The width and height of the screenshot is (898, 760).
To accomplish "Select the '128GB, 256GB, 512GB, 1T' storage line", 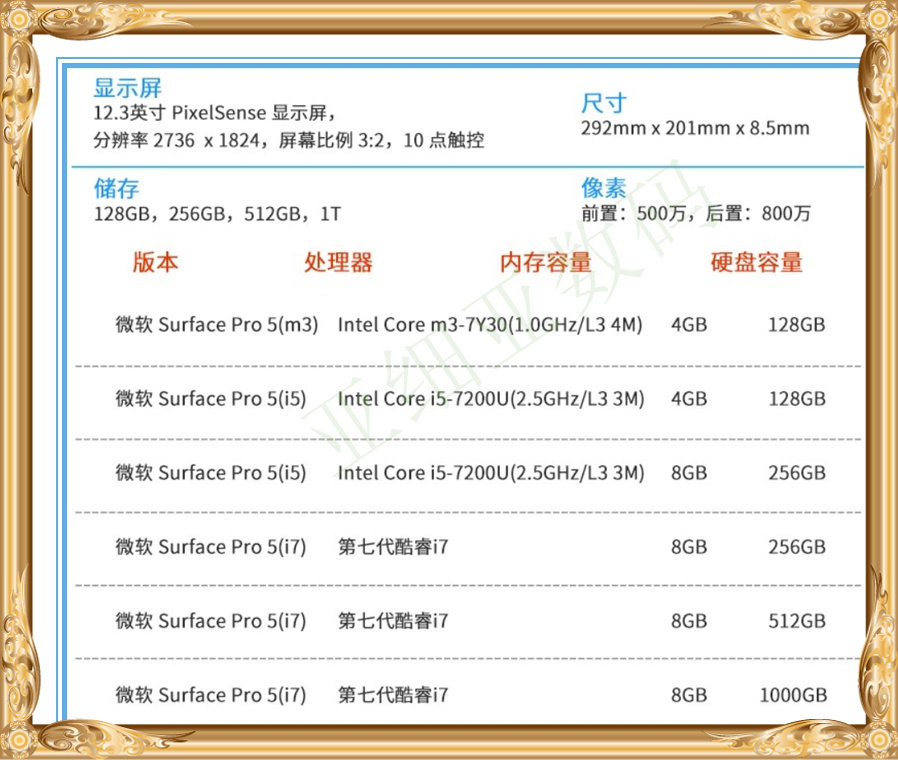I will coord(217,214).
